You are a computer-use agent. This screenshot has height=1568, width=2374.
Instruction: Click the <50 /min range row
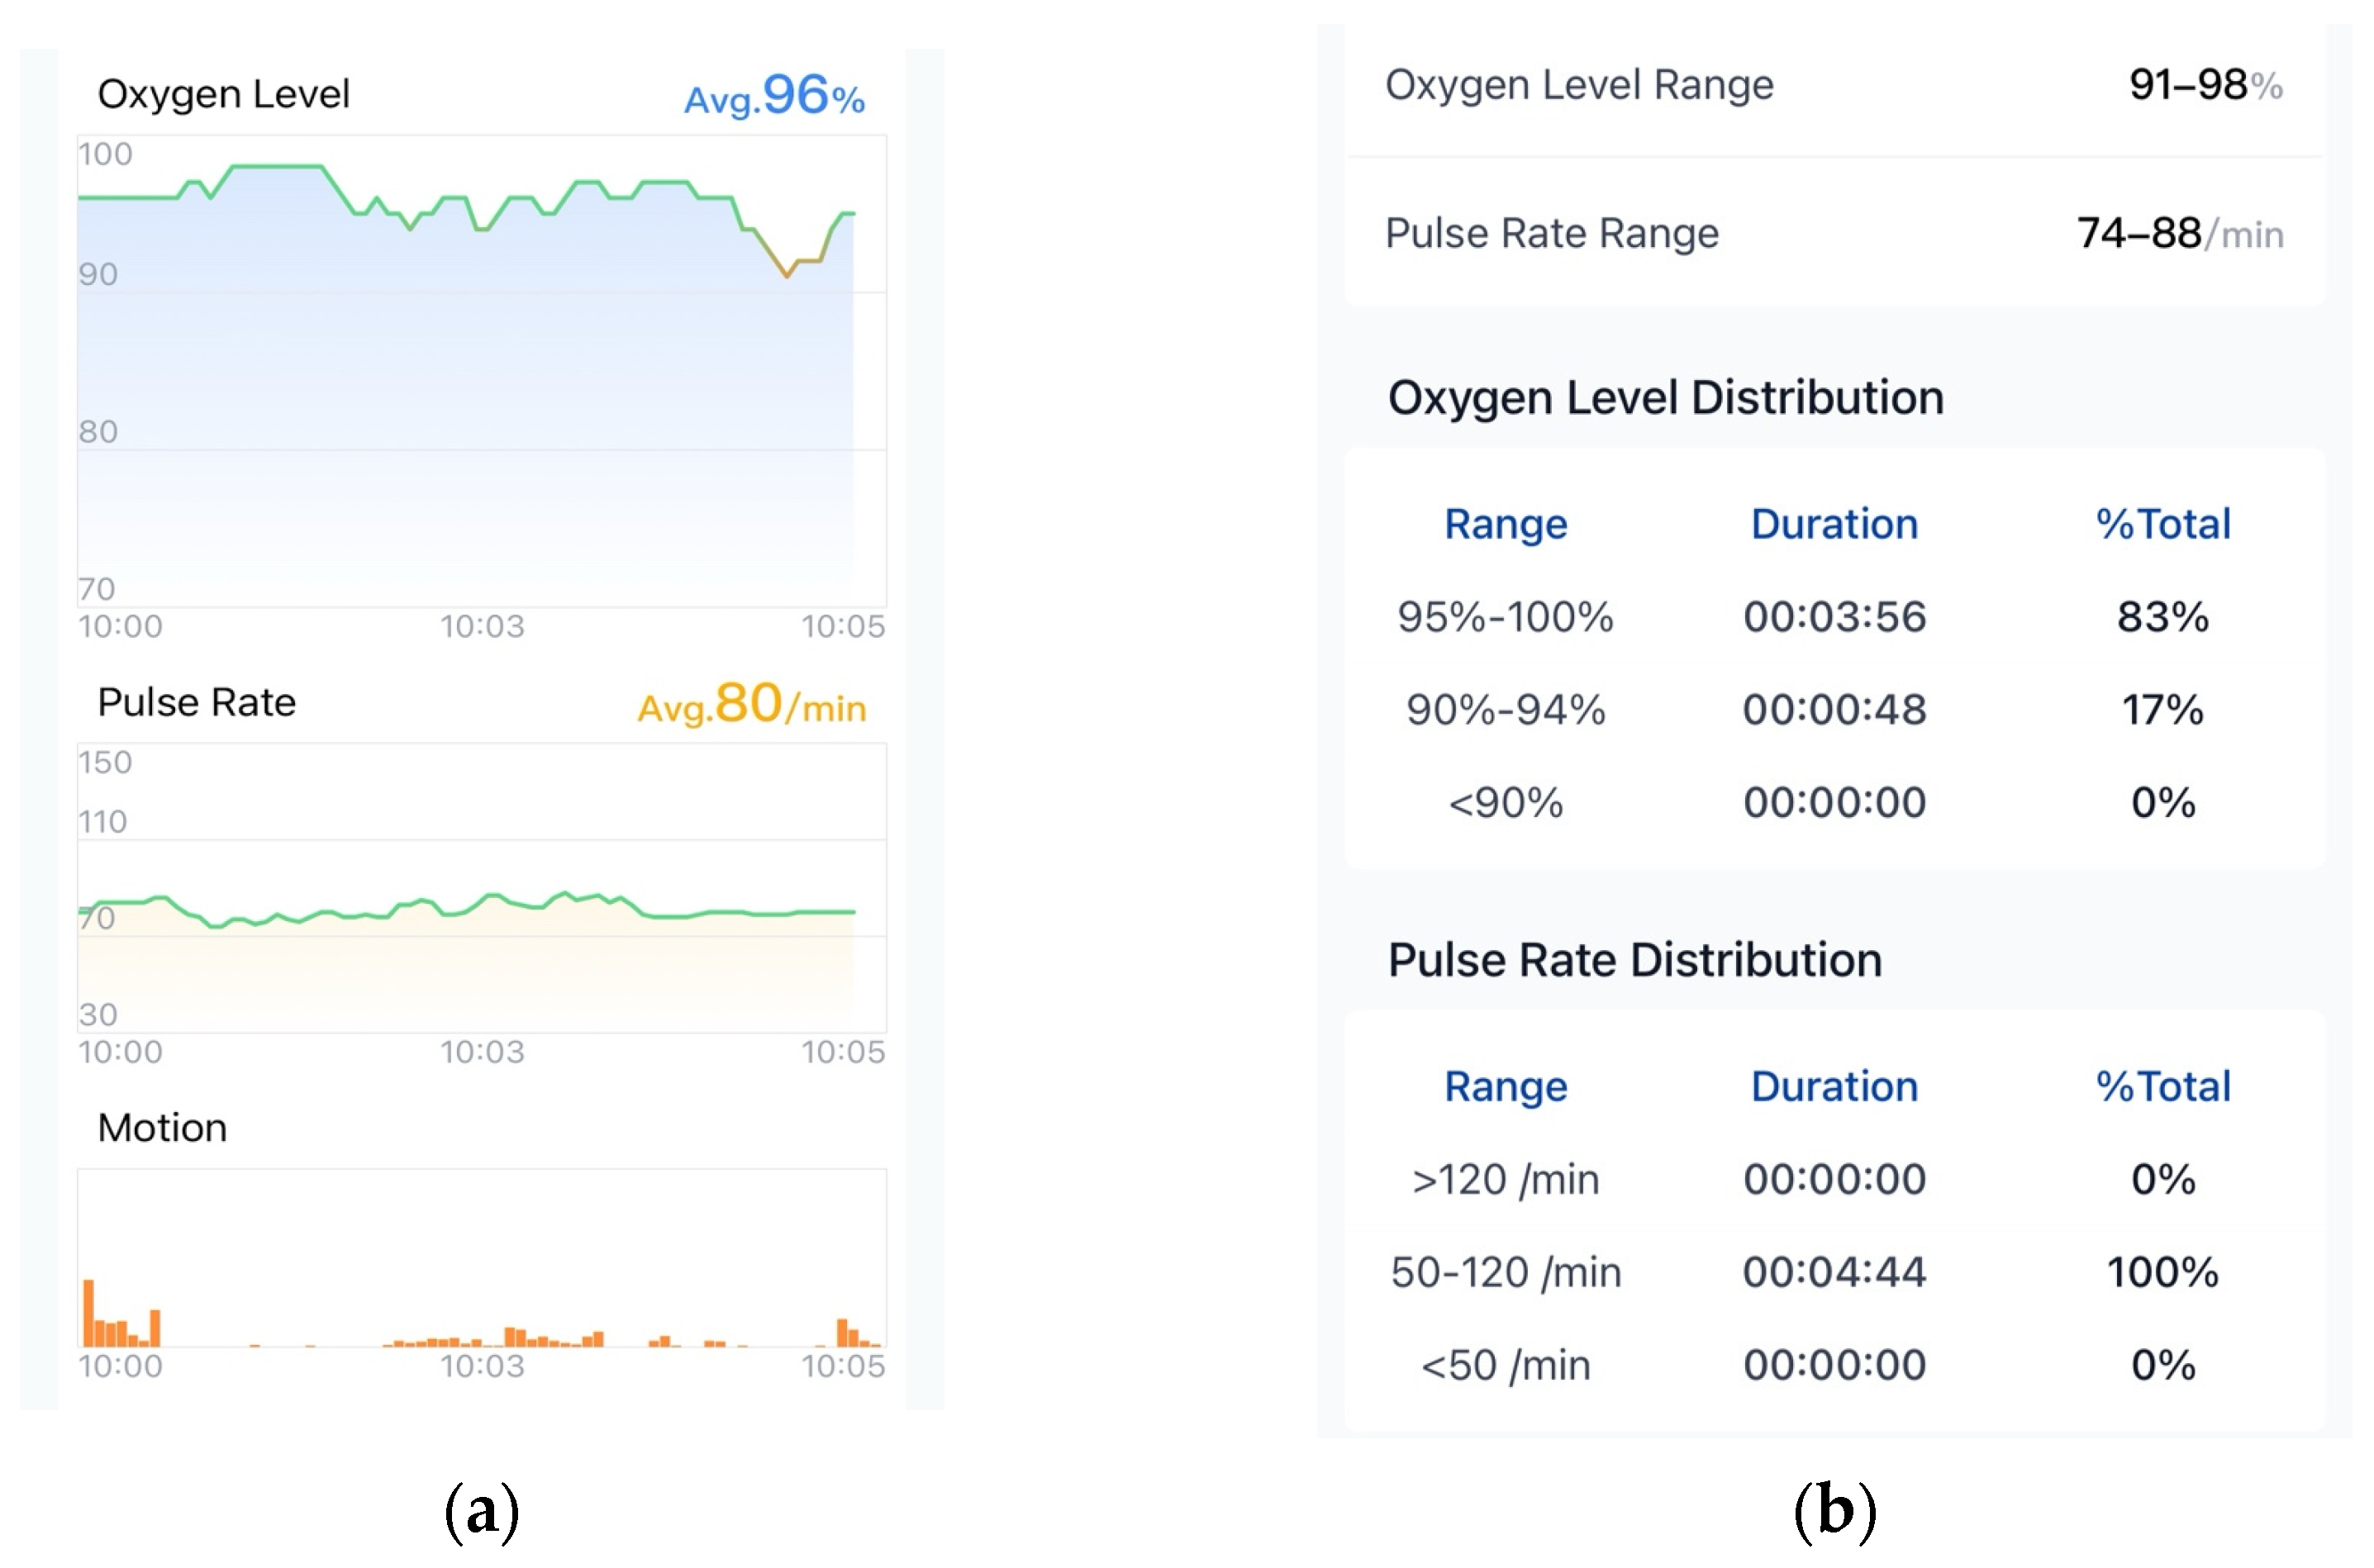(1834, 1365)
